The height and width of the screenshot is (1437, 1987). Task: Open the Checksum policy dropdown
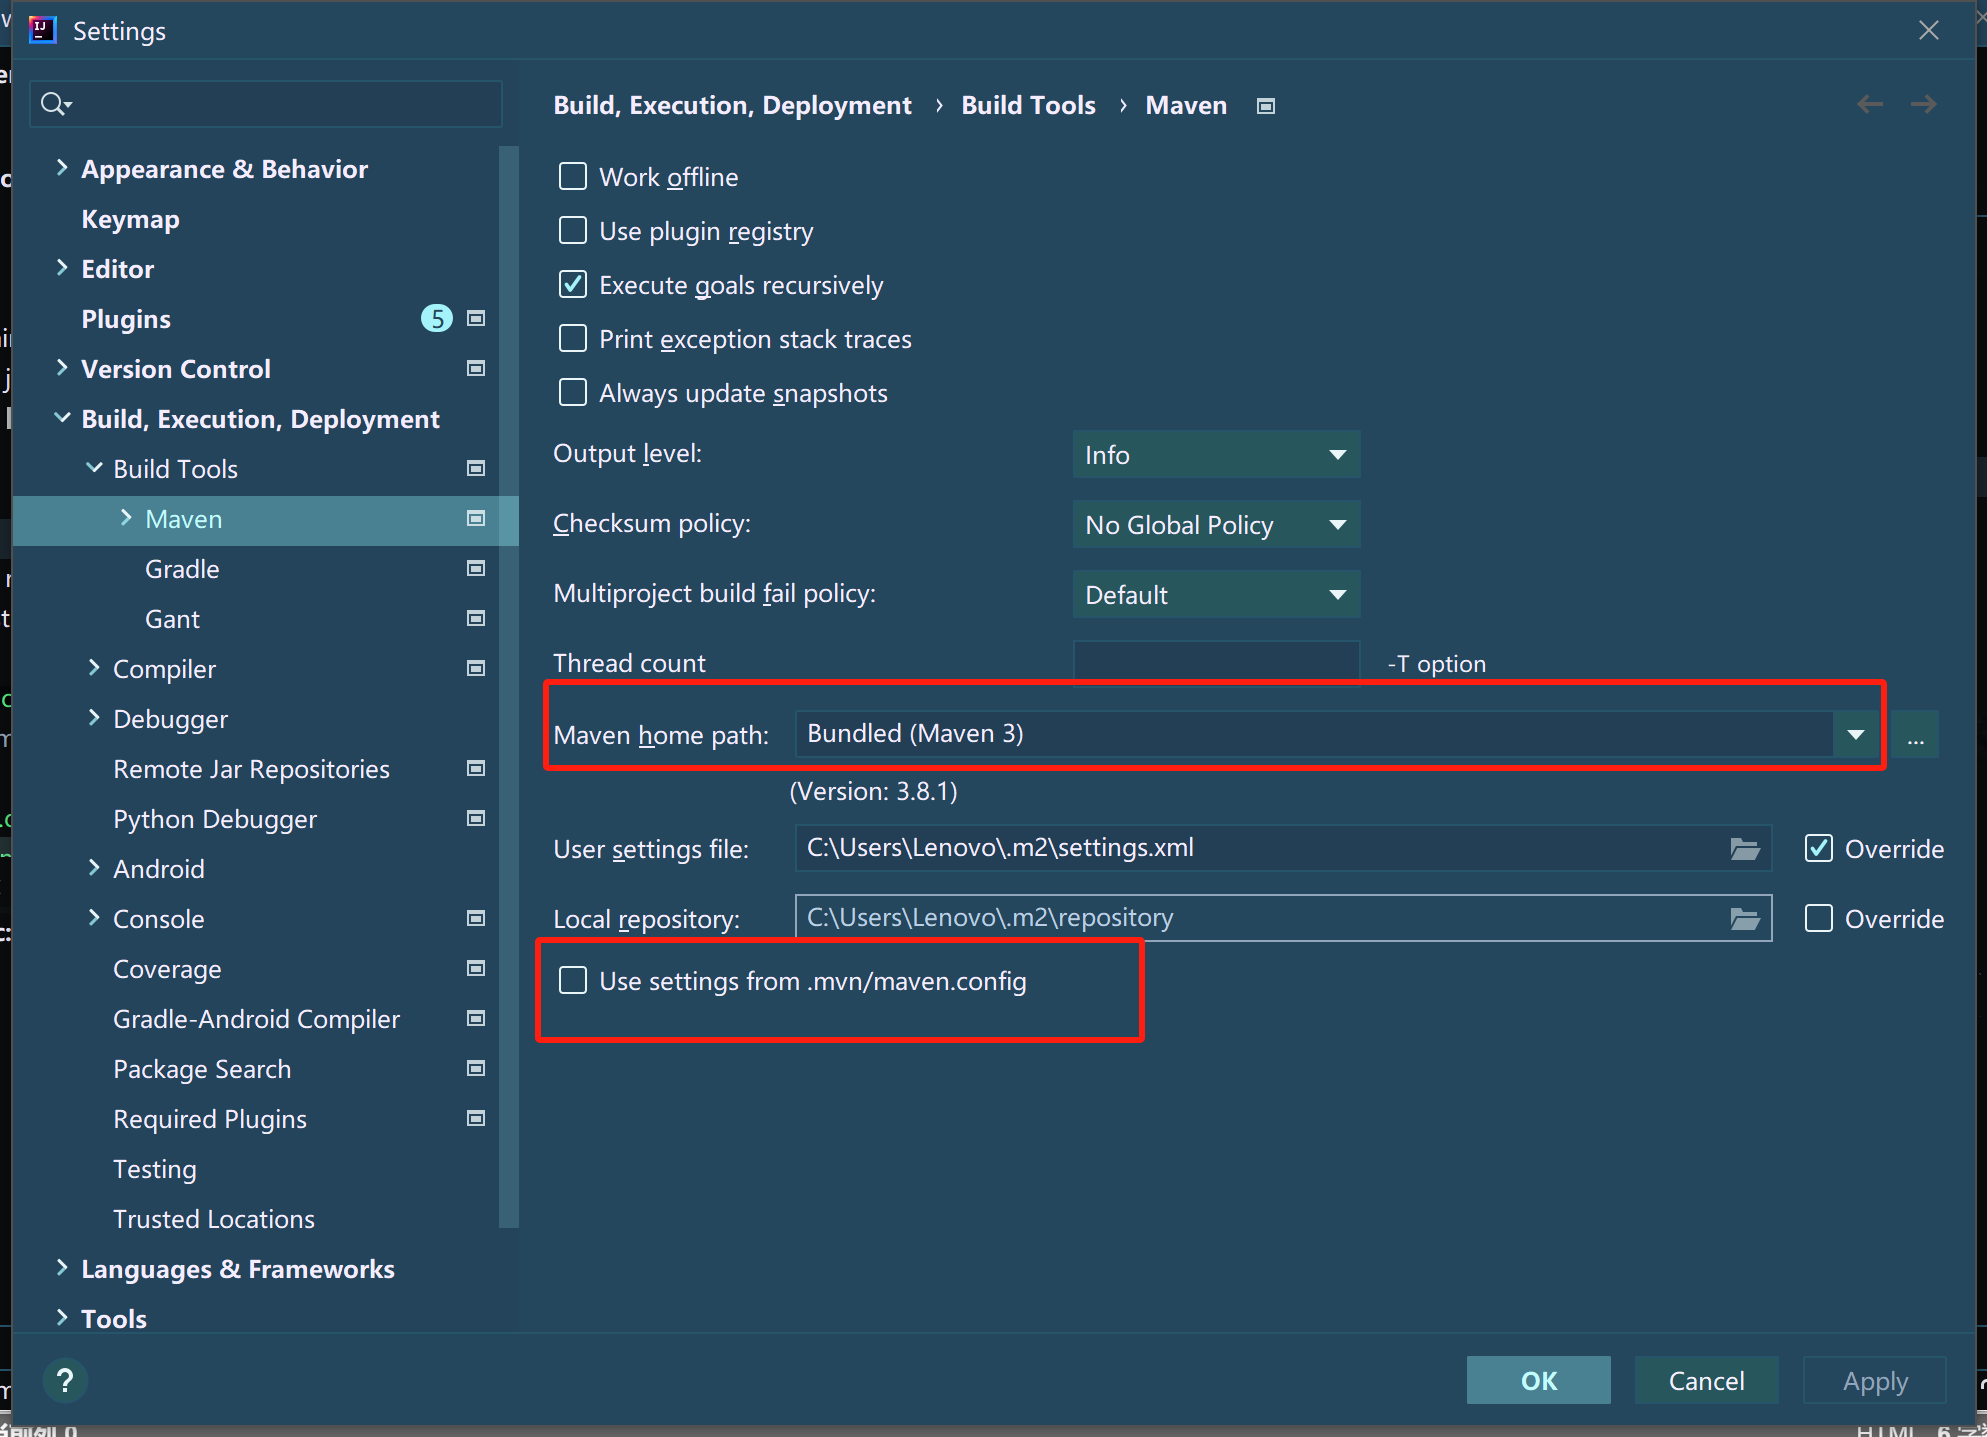pos(1215,525)
